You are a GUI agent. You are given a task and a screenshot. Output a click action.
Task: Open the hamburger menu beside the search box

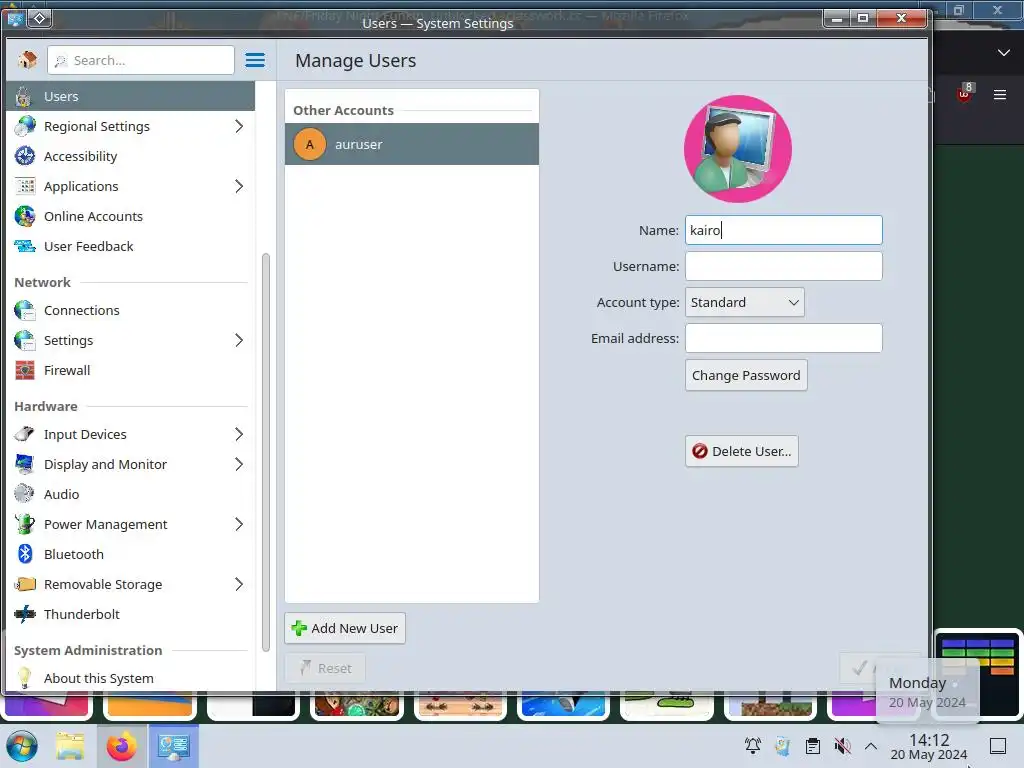(255, 60)
